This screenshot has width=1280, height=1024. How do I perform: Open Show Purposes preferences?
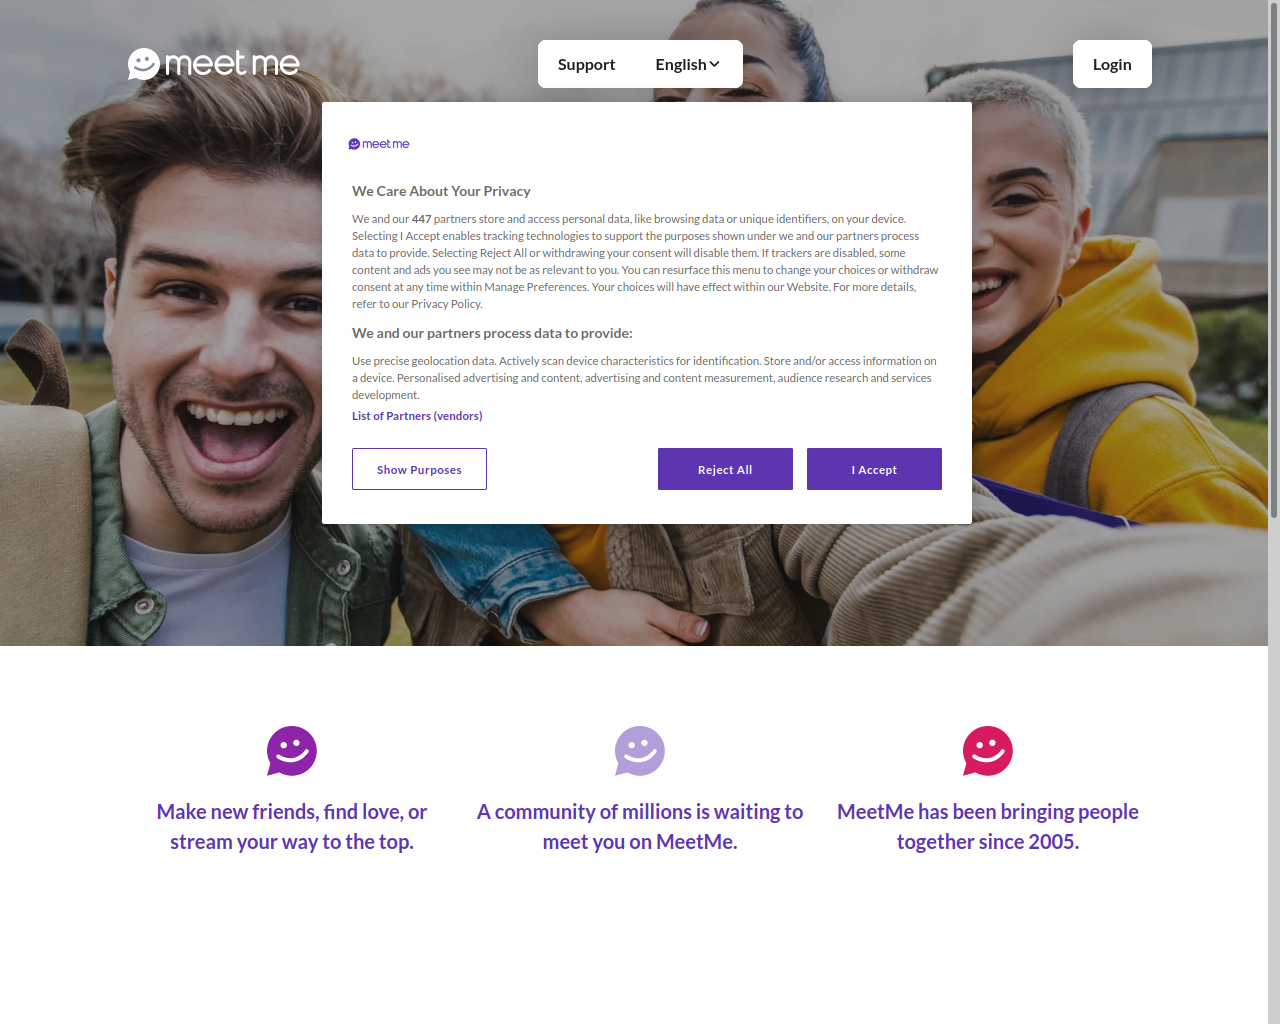coord(419,469)
